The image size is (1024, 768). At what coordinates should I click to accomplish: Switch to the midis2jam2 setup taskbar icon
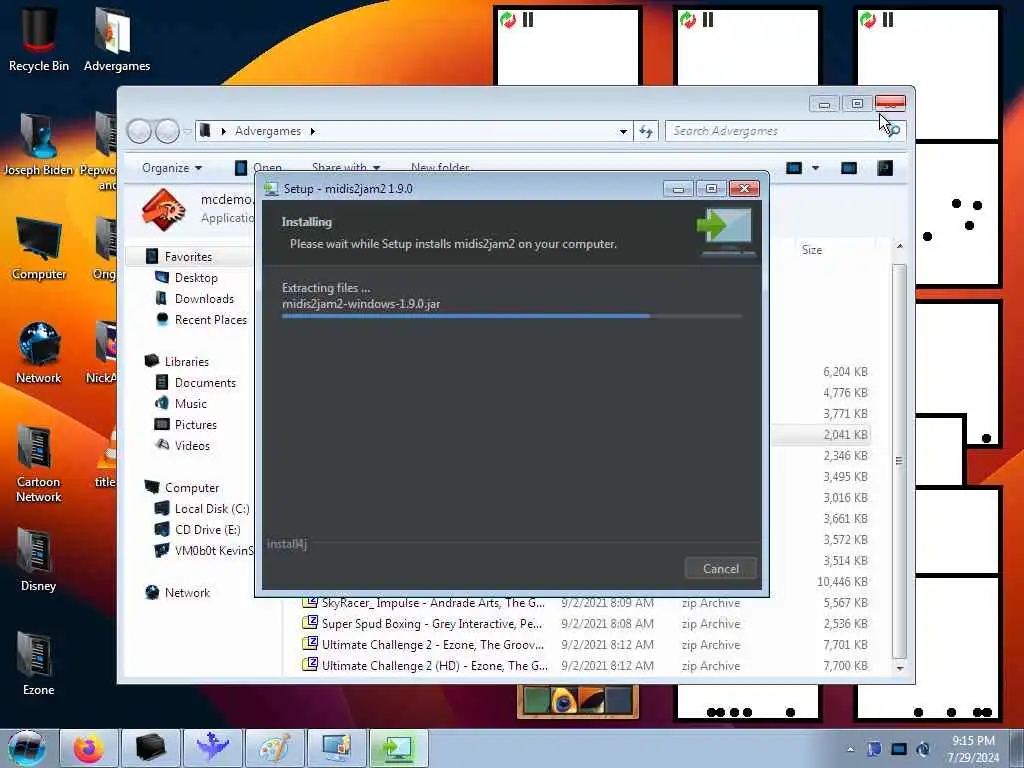coord(399,748)
